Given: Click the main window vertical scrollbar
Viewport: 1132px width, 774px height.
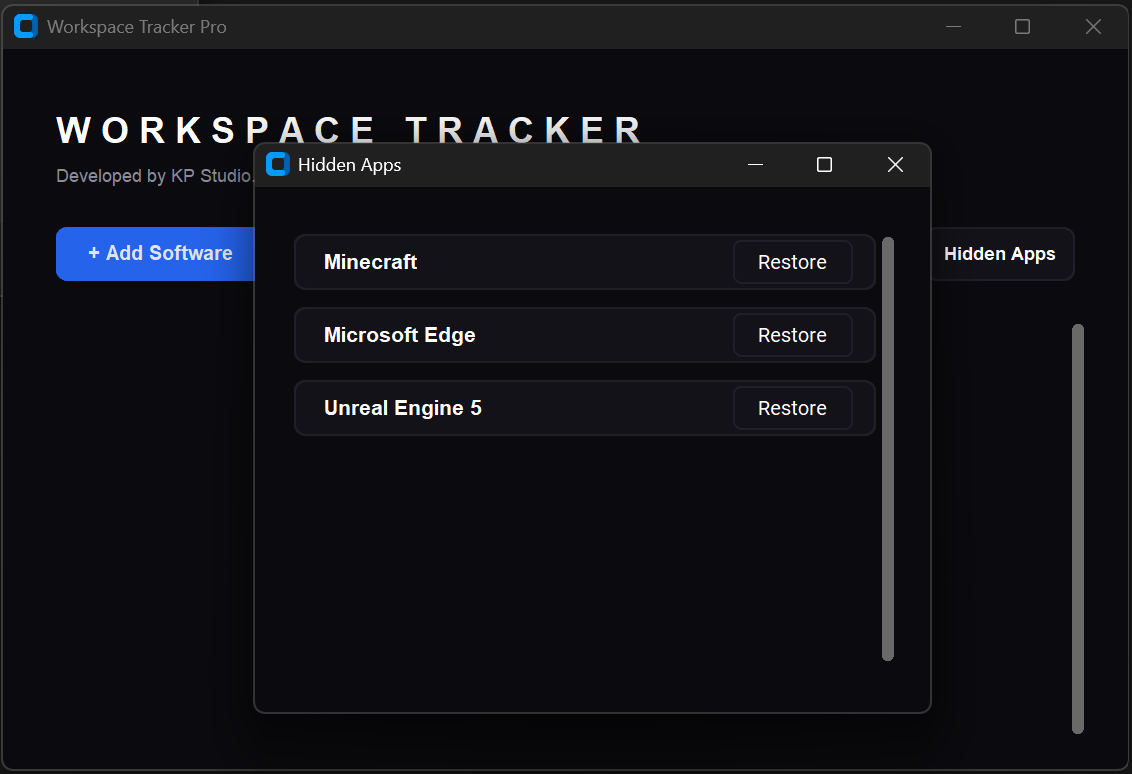Looking at the screenshot, I should pos(1078,528).
